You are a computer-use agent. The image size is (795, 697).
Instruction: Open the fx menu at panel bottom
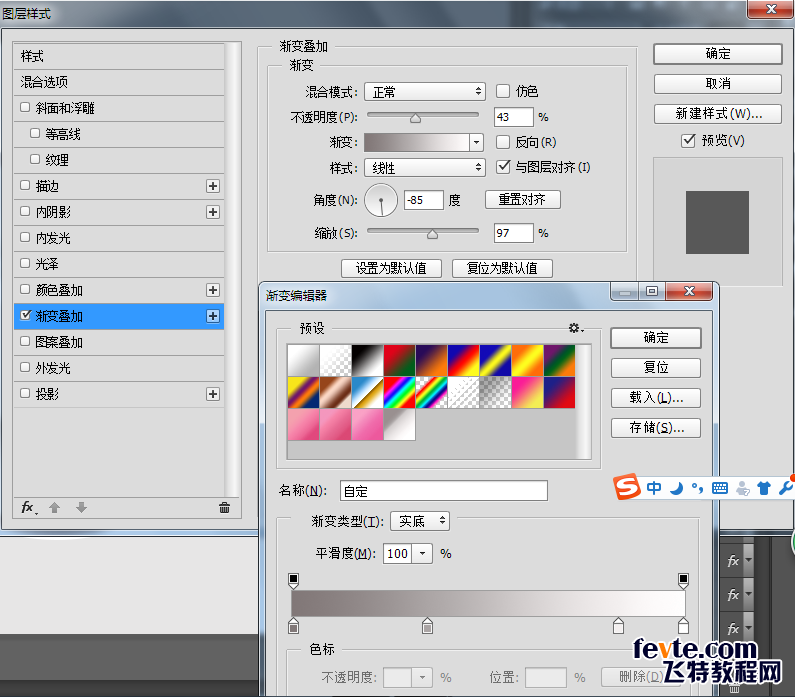29,508
